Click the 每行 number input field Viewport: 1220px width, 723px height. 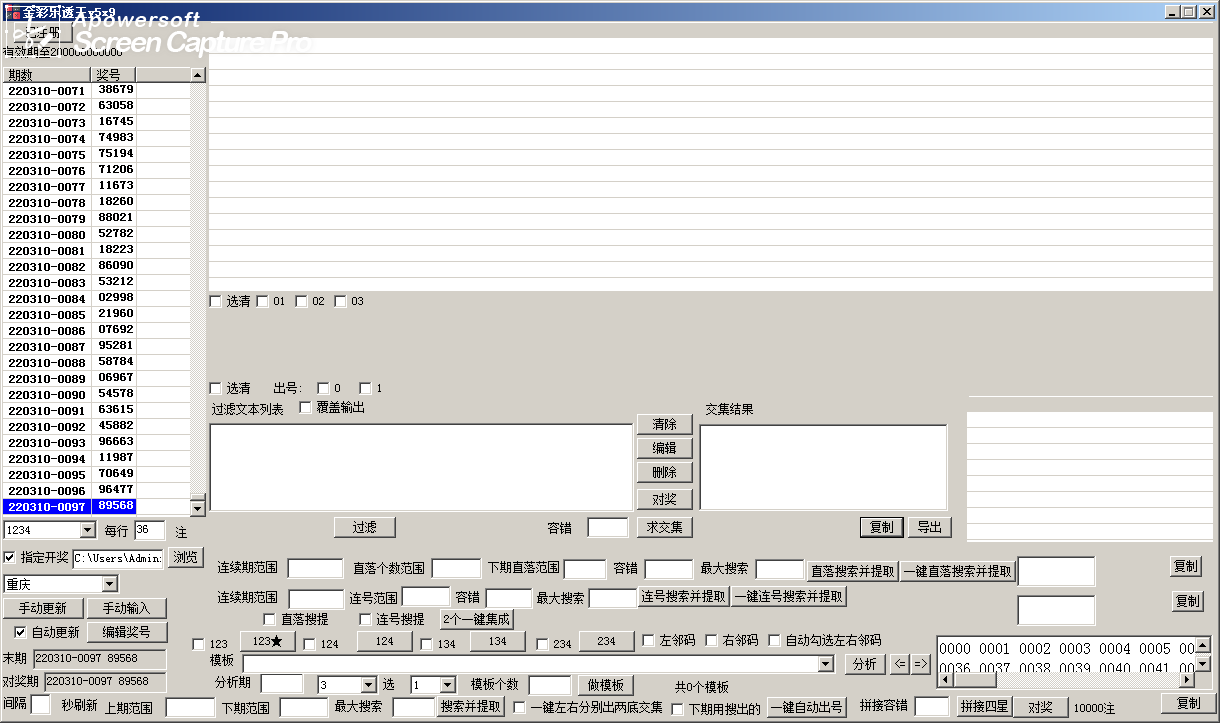pyautogui.click(x=149, y=530)
